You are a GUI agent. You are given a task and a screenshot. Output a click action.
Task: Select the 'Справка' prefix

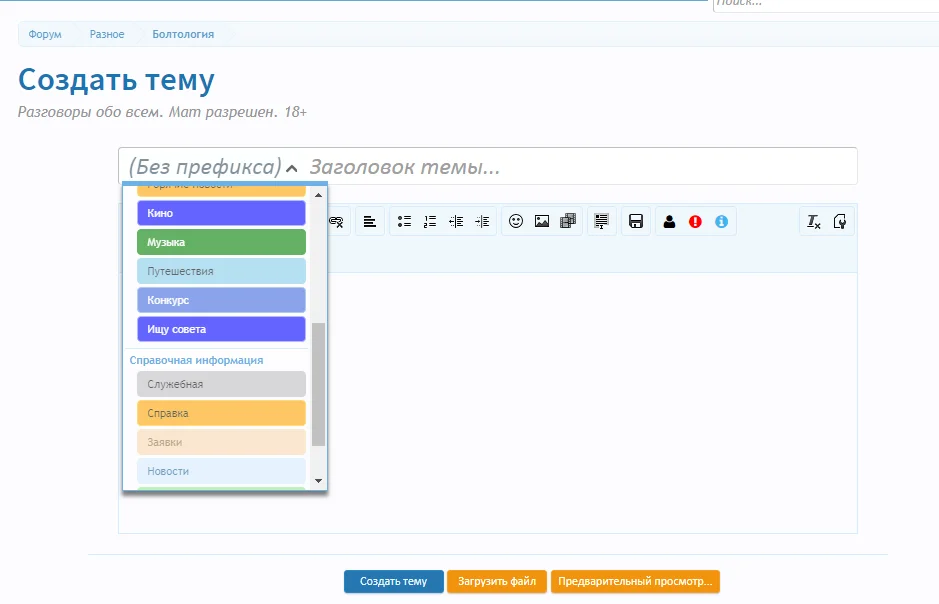[x=222, y=413]
